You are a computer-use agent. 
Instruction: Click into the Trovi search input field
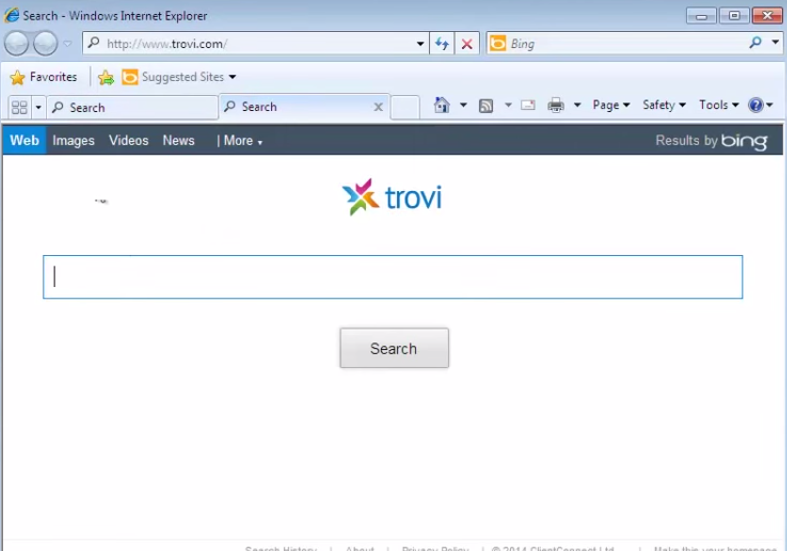[x=392, y=277]
